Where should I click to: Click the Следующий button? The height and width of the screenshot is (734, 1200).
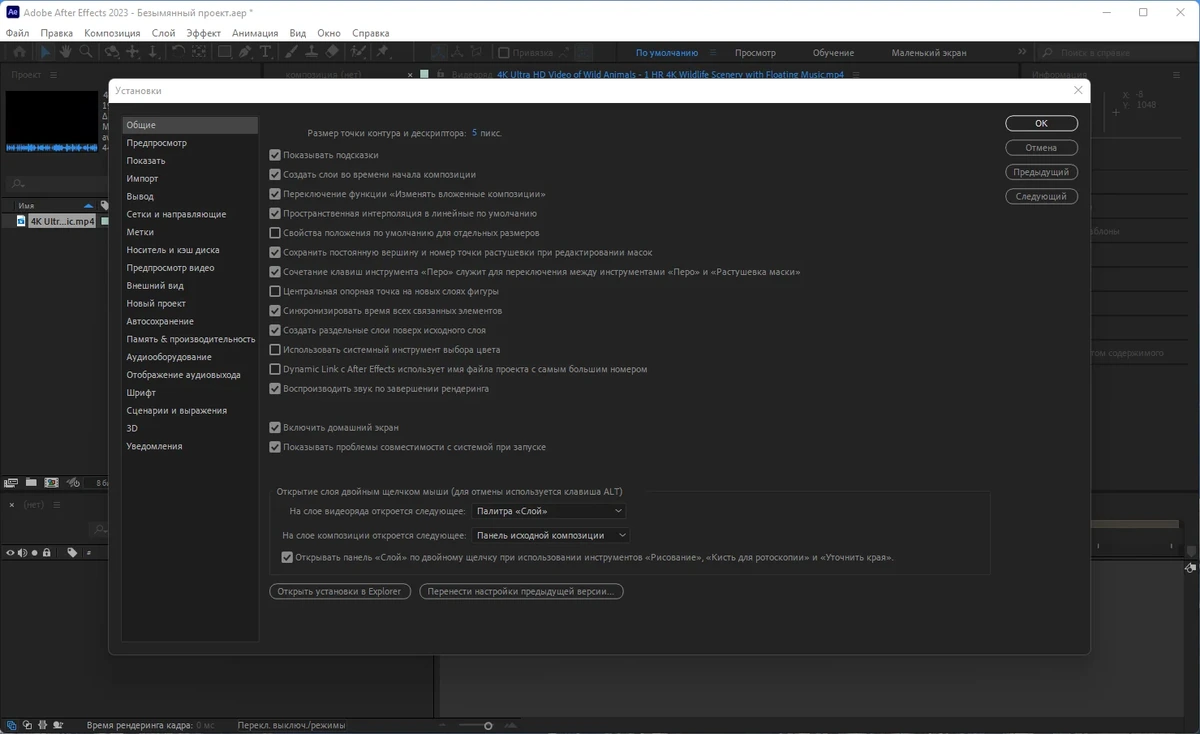pos(1041,196)
